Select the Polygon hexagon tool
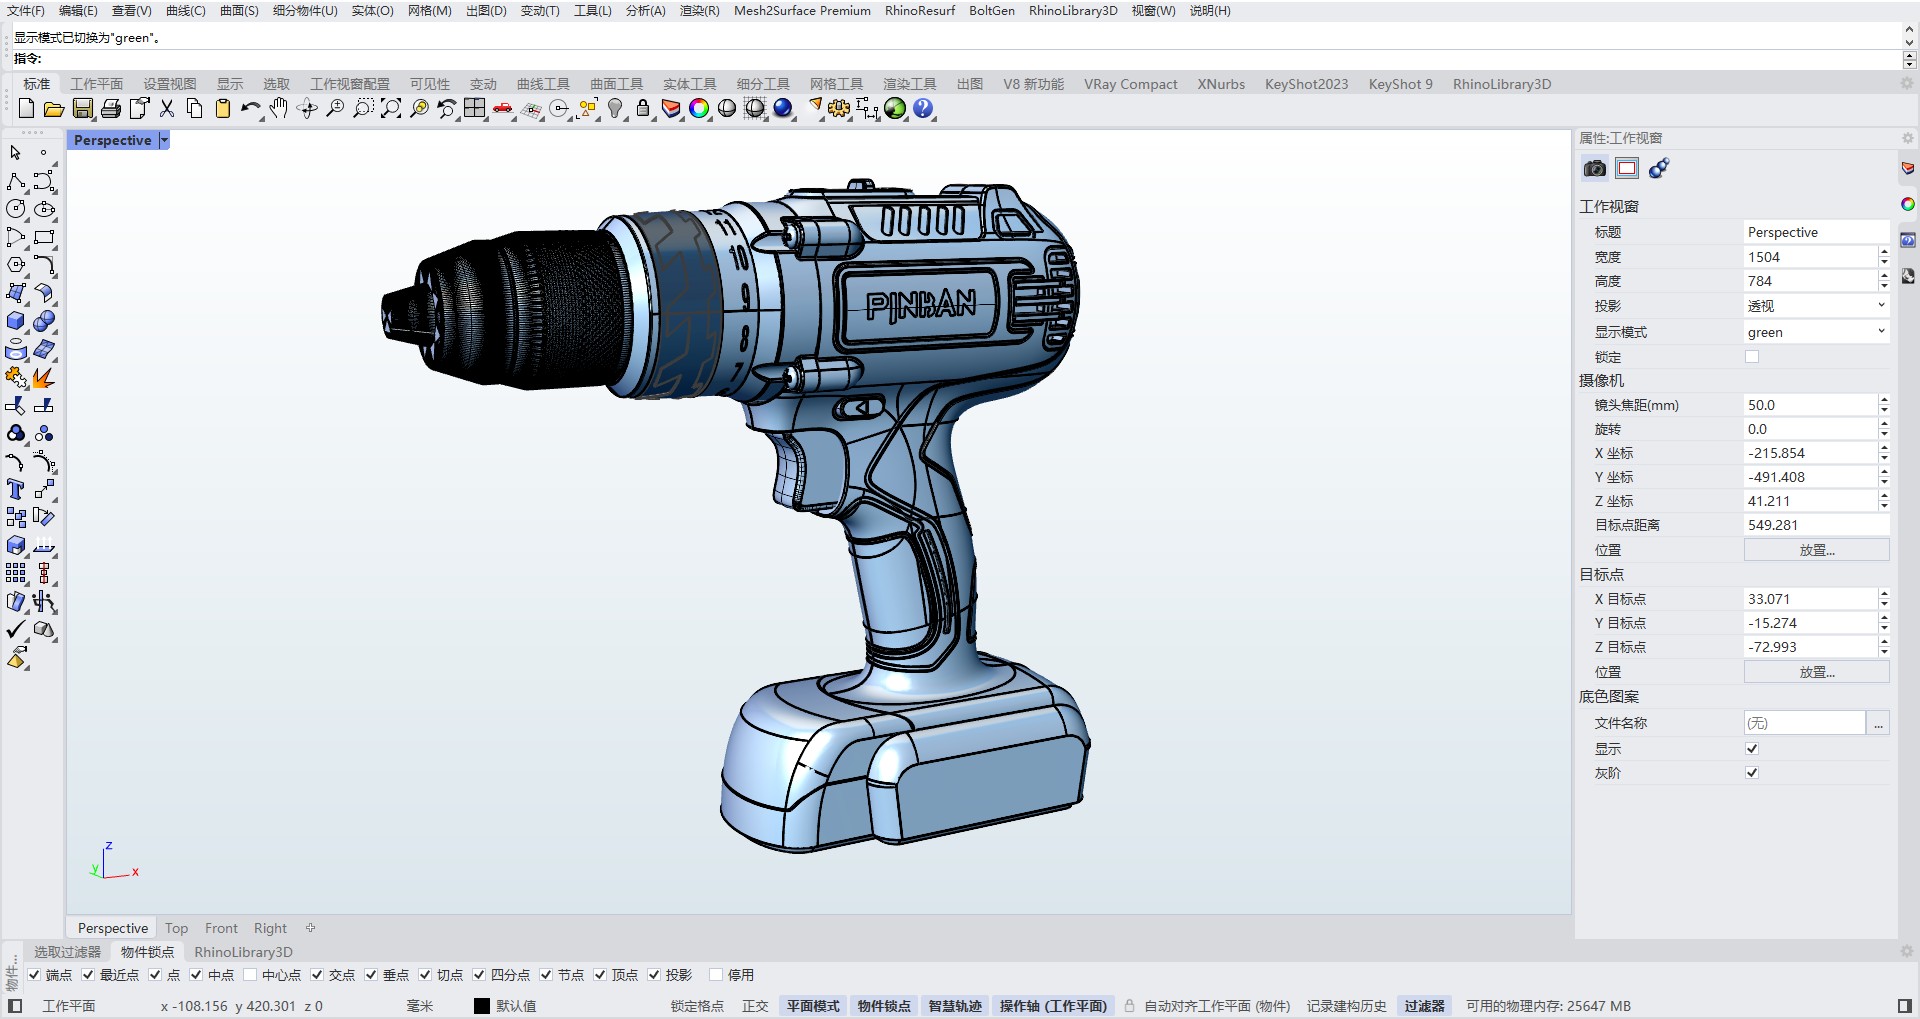The width and height of the screenshot is (1920, 1019). coord(16,265)
